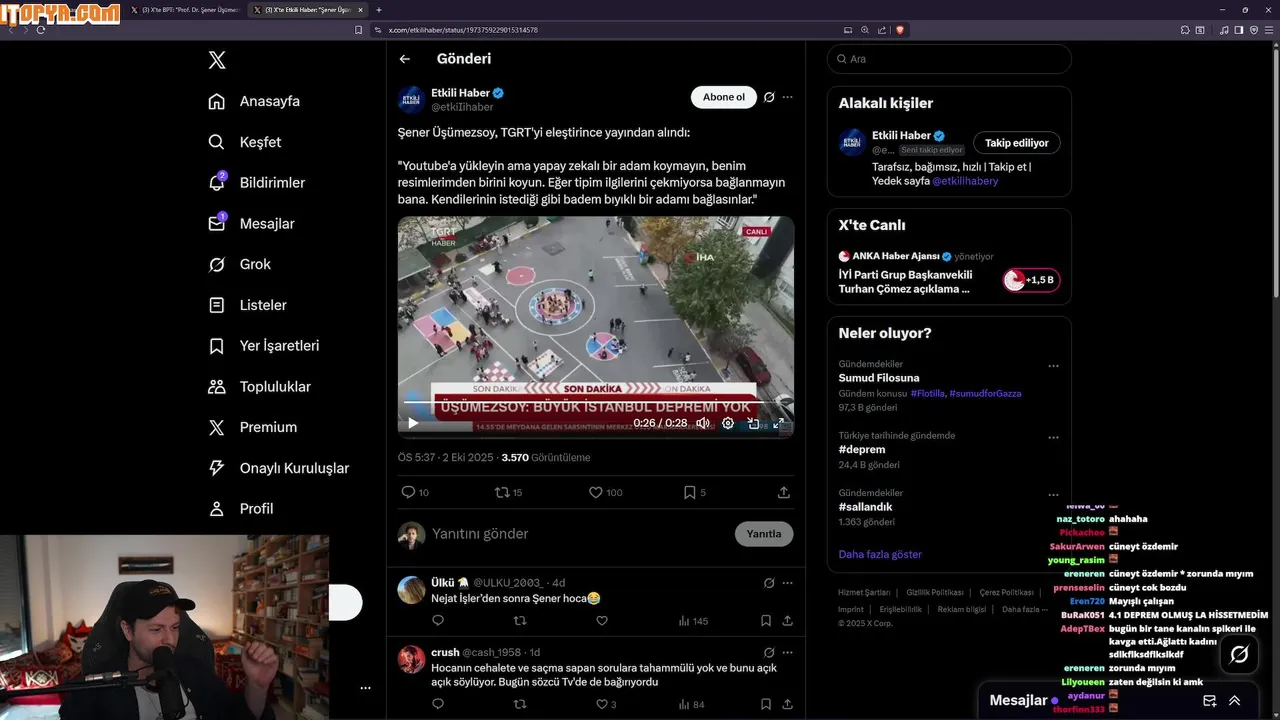Reply to post with 10 comments

click(415, 492)
